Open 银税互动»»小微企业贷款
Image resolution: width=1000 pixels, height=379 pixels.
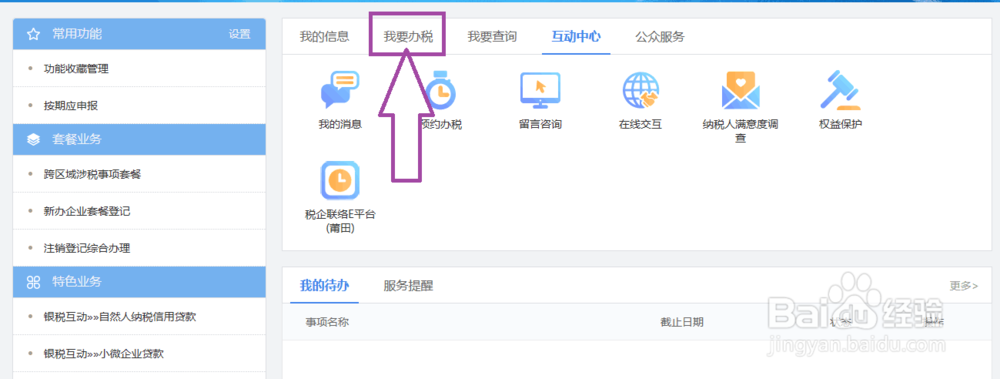pos(139,353)
